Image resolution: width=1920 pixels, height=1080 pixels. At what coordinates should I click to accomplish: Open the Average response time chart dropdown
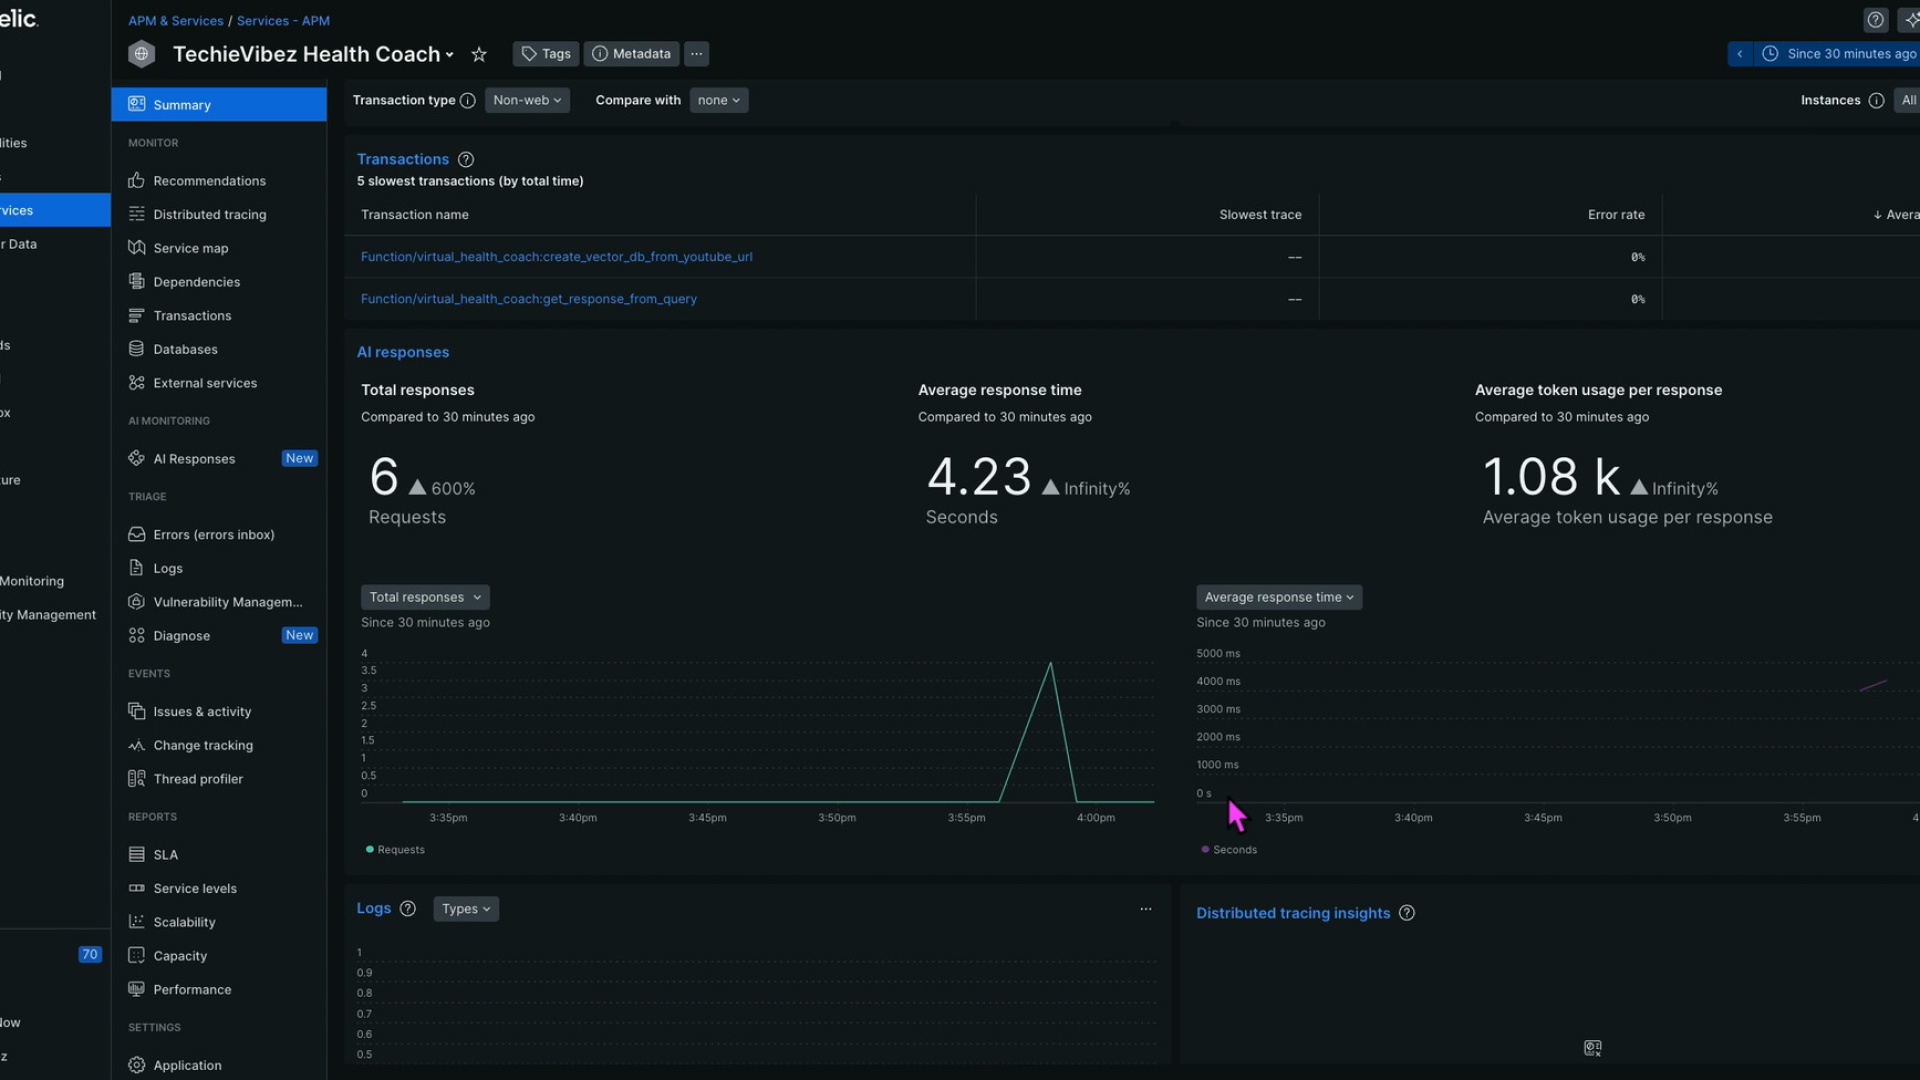tap(1279, 597)
